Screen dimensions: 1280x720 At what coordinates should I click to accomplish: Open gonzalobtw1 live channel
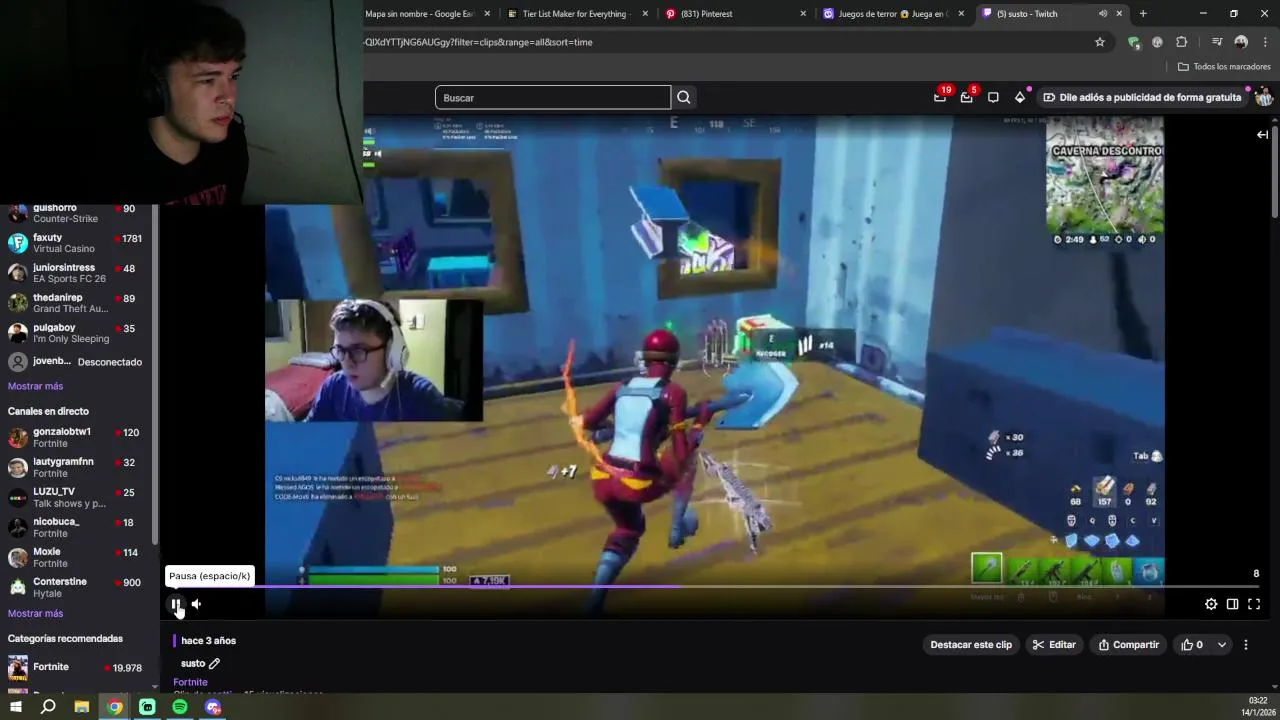pos(75,437)
